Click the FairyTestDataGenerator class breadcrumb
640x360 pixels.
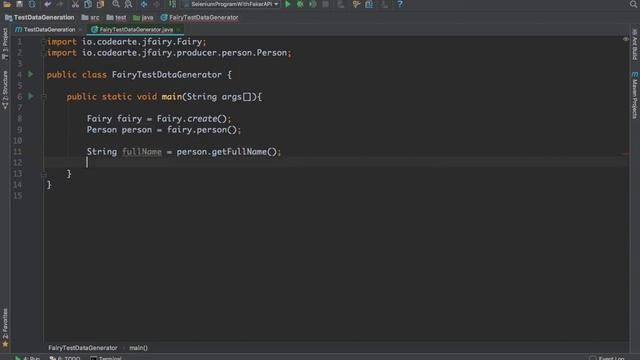pos(200,18)
